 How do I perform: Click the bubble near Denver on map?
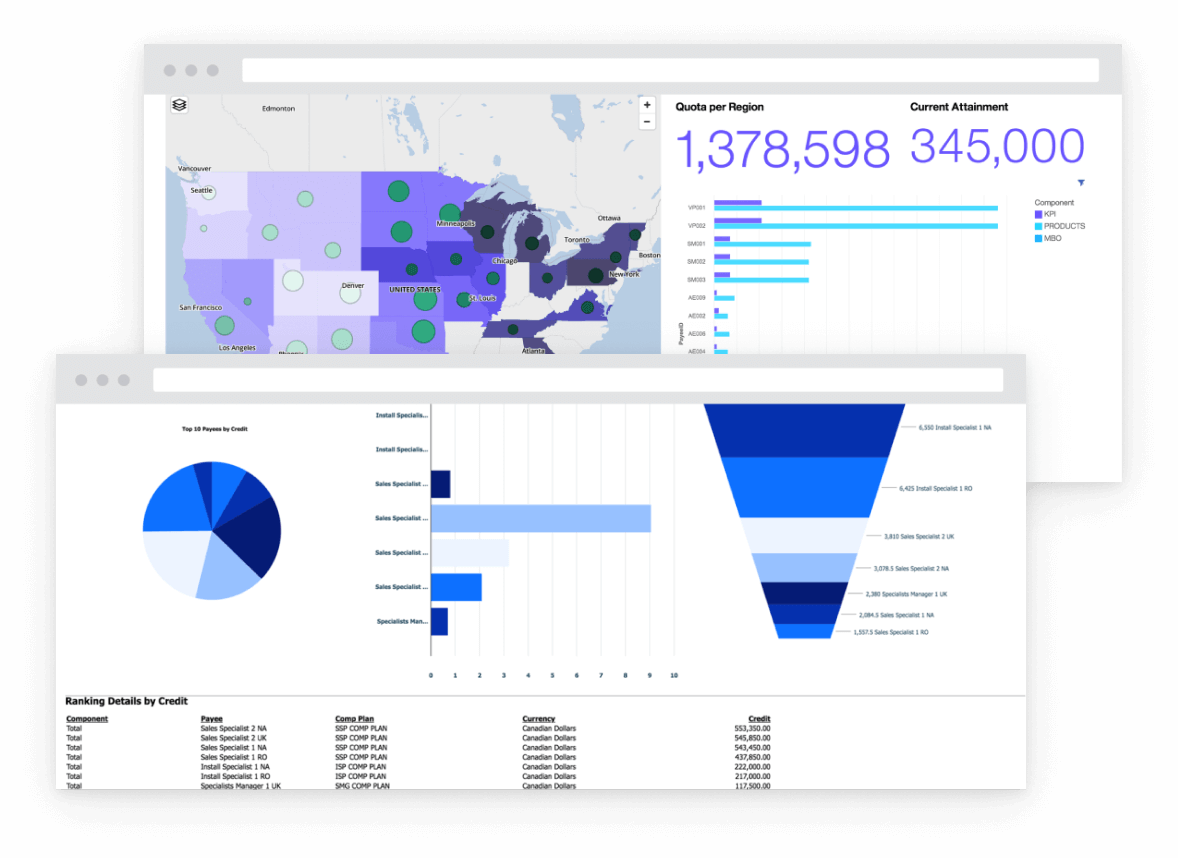pyautogui.click(x=292, y=280)
